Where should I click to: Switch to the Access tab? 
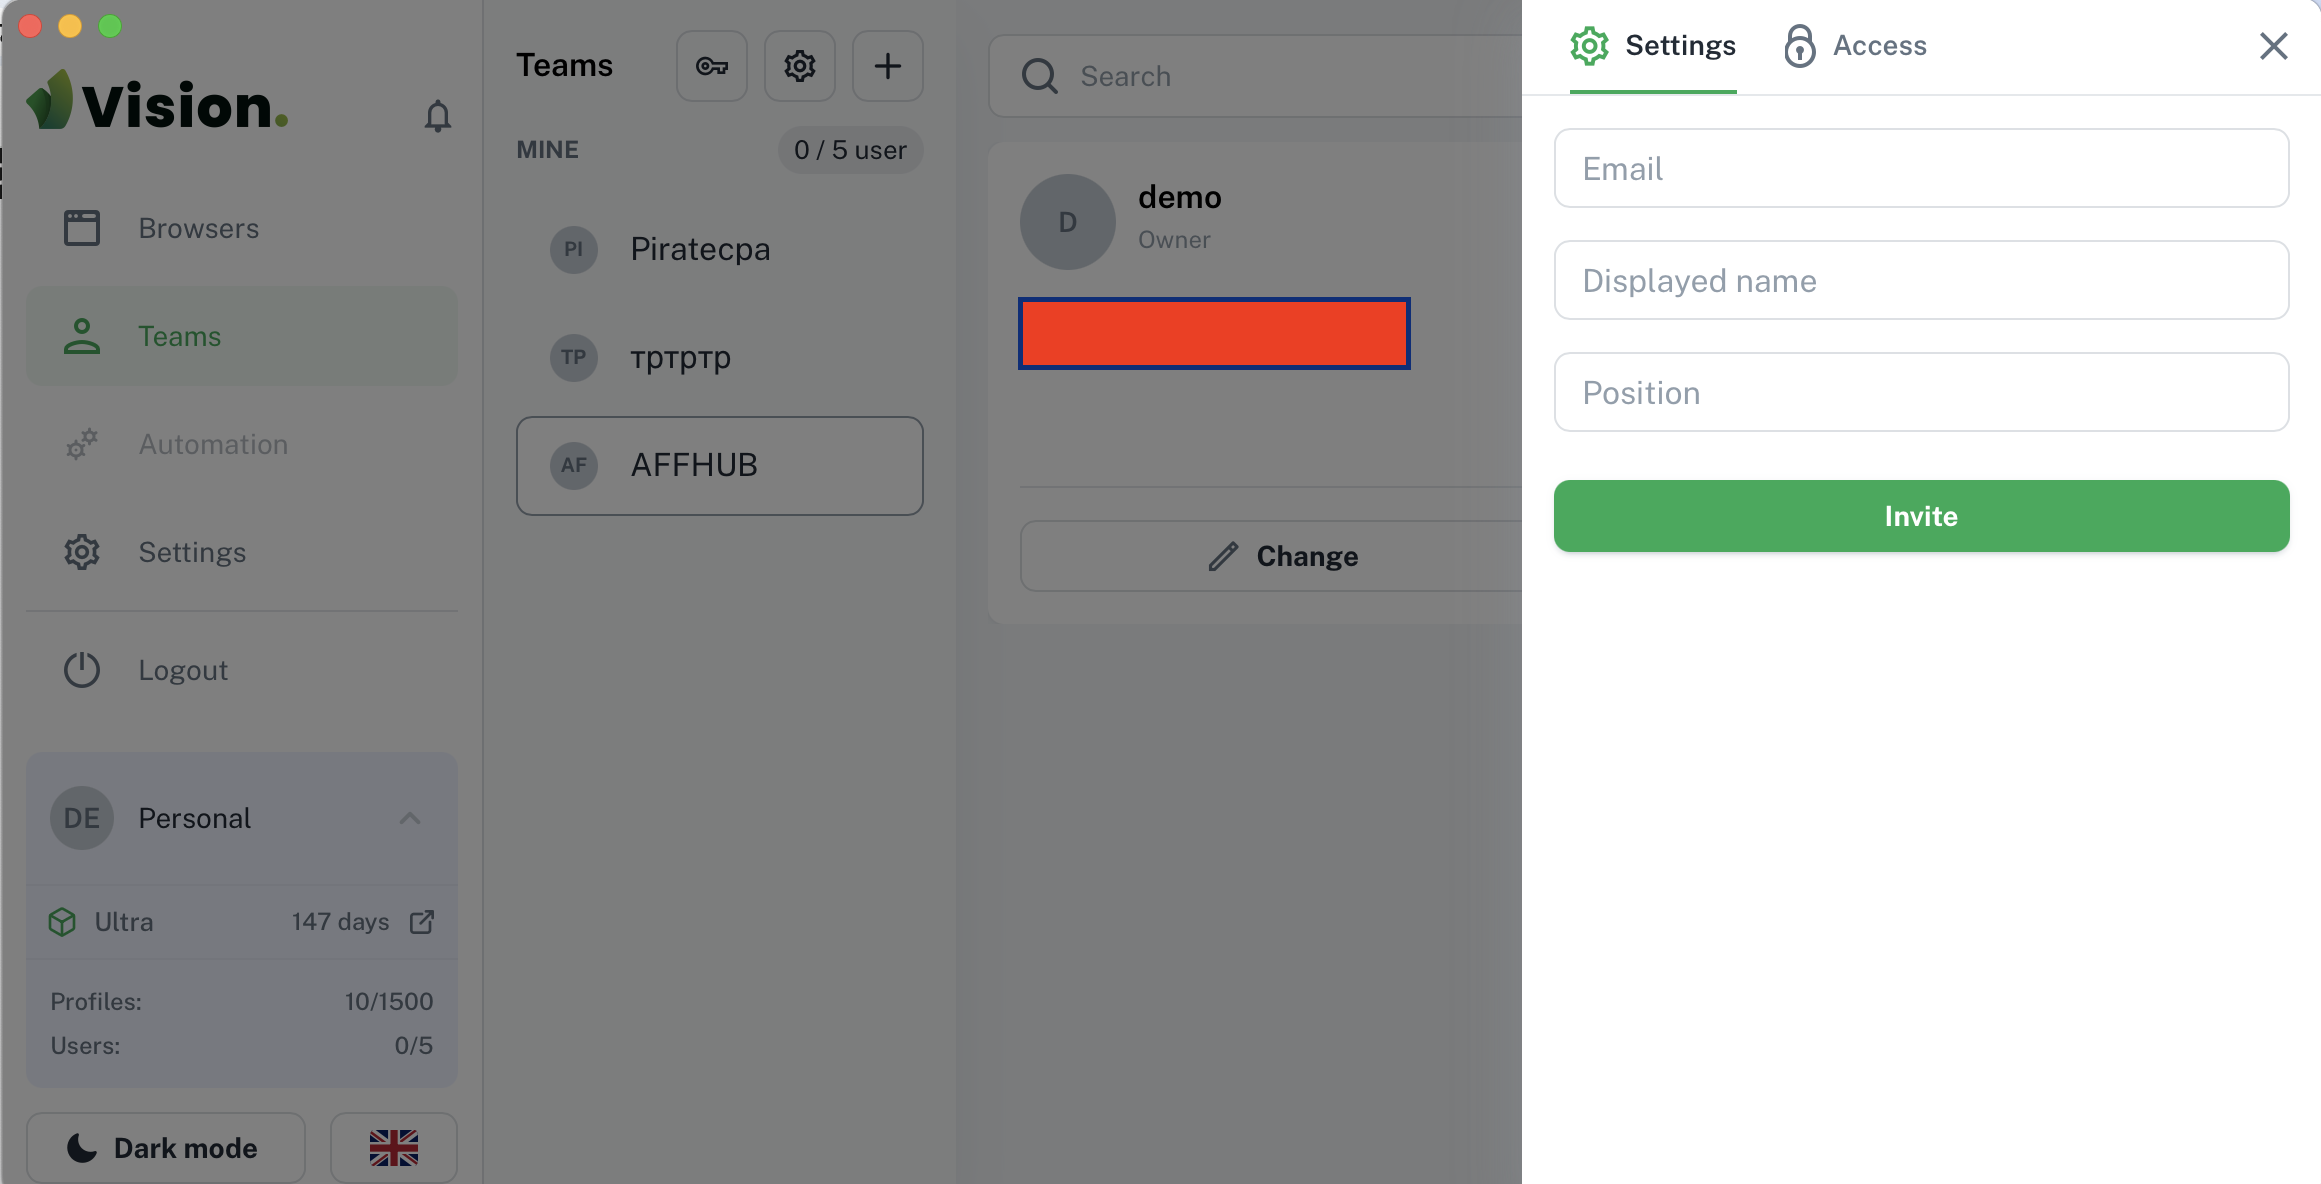click(1856, 46)
